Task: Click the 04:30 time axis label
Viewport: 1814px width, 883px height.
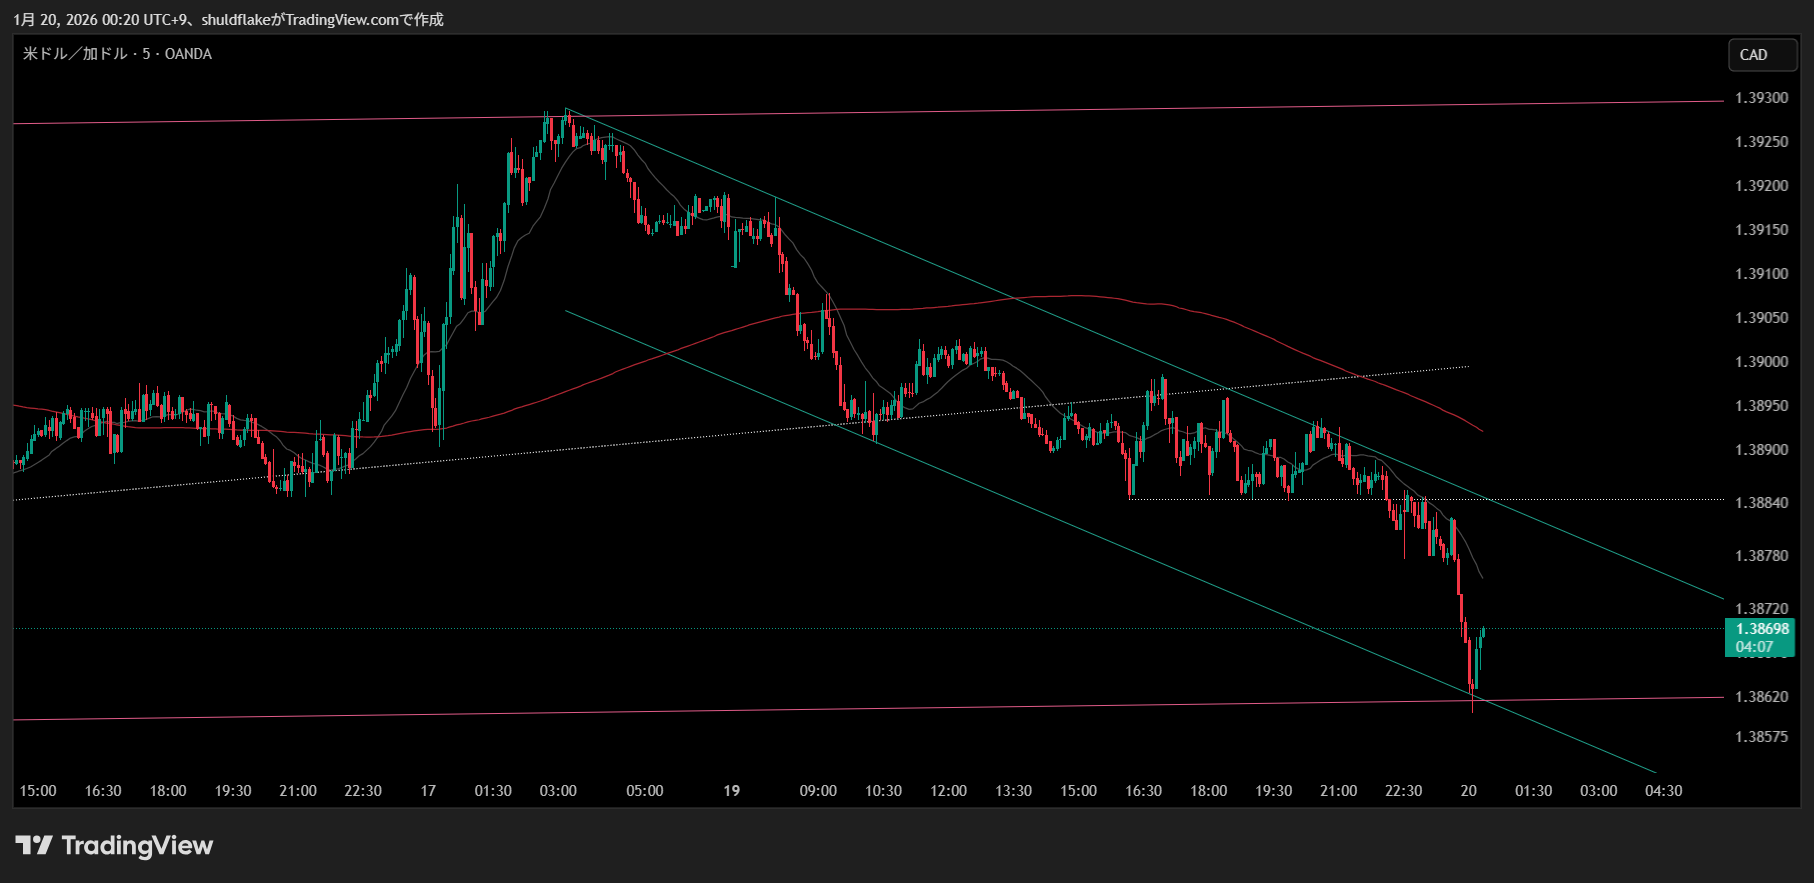Action: pos(1663,791)
